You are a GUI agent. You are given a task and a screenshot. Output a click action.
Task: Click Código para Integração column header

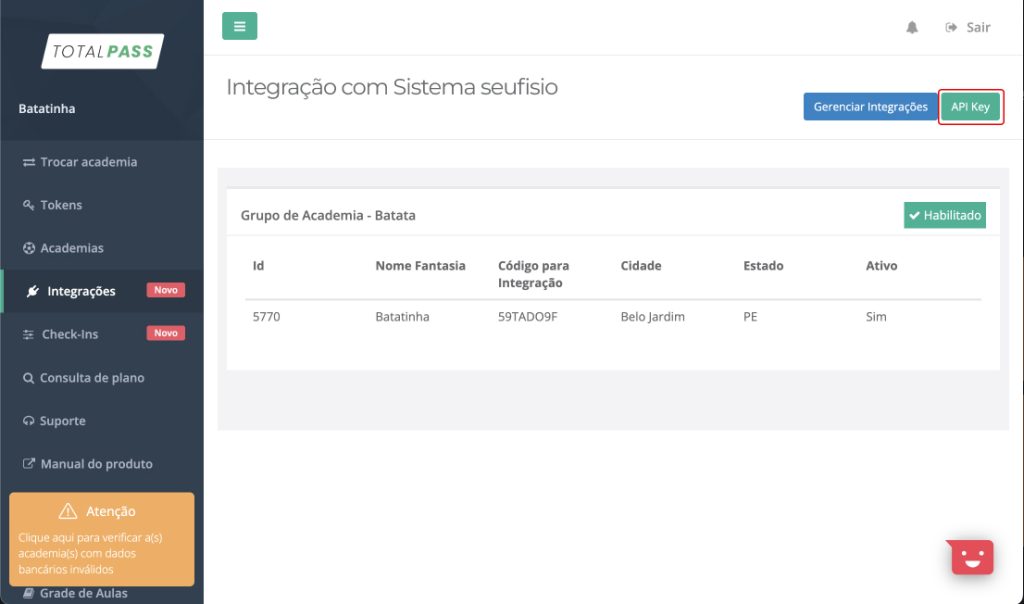tap(533, 274)
